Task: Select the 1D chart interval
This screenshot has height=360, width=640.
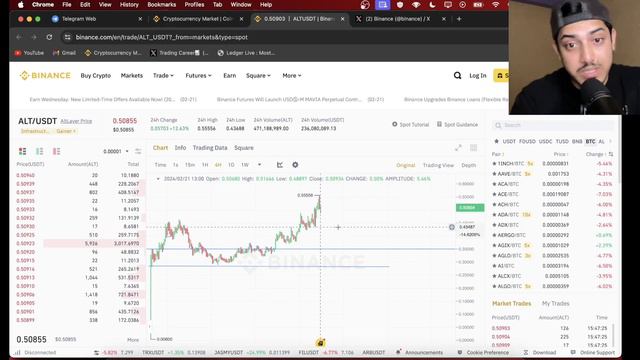Action: click(x=231, y=165)
